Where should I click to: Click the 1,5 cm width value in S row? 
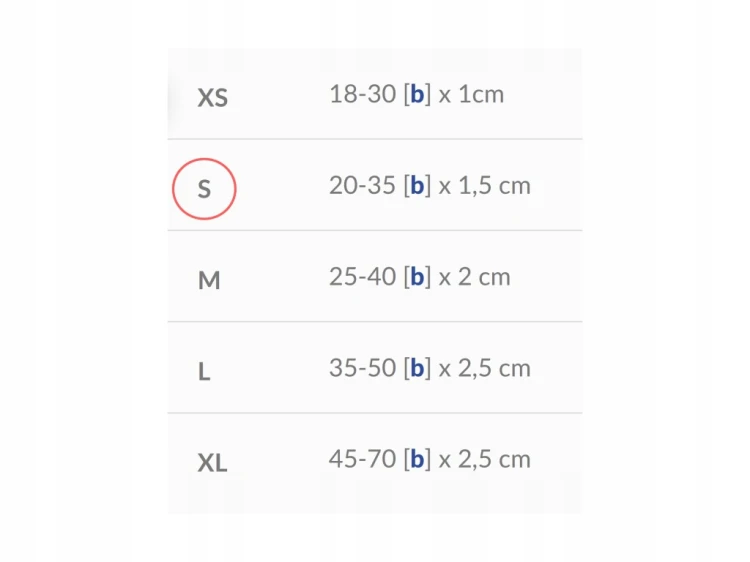tap(495, 186)
